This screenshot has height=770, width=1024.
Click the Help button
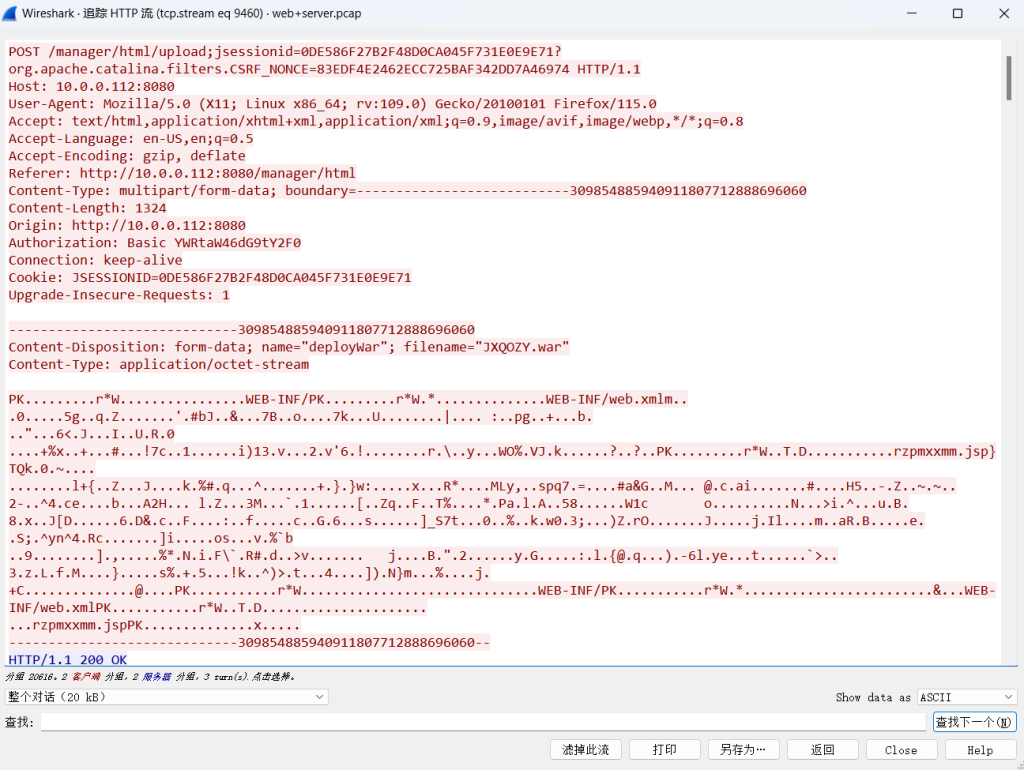(x=981, y=750)
